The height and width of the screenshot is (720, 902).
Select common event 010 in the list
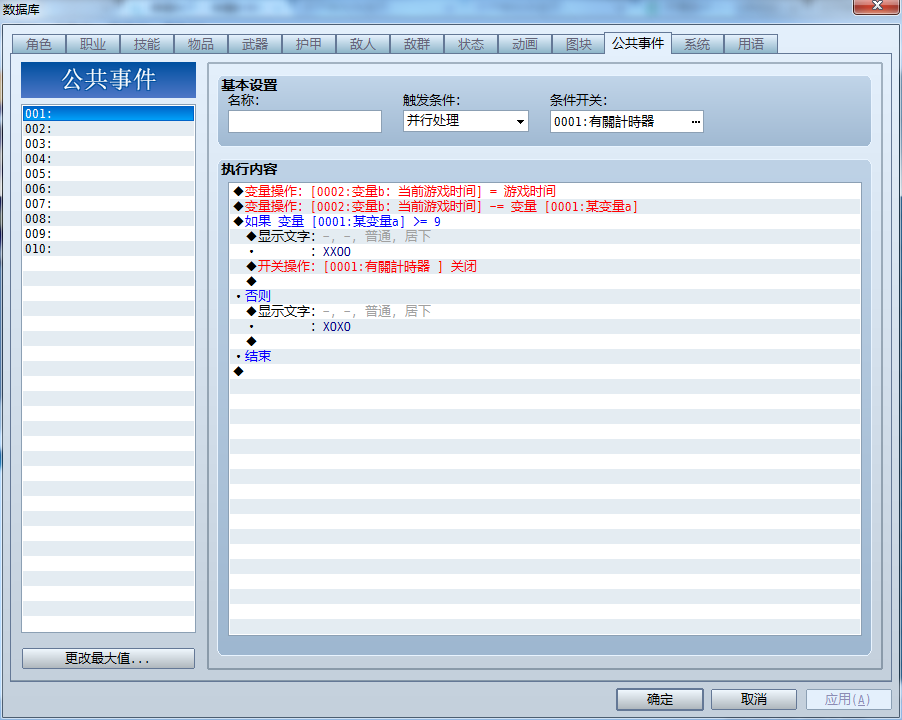pos(108,249)
